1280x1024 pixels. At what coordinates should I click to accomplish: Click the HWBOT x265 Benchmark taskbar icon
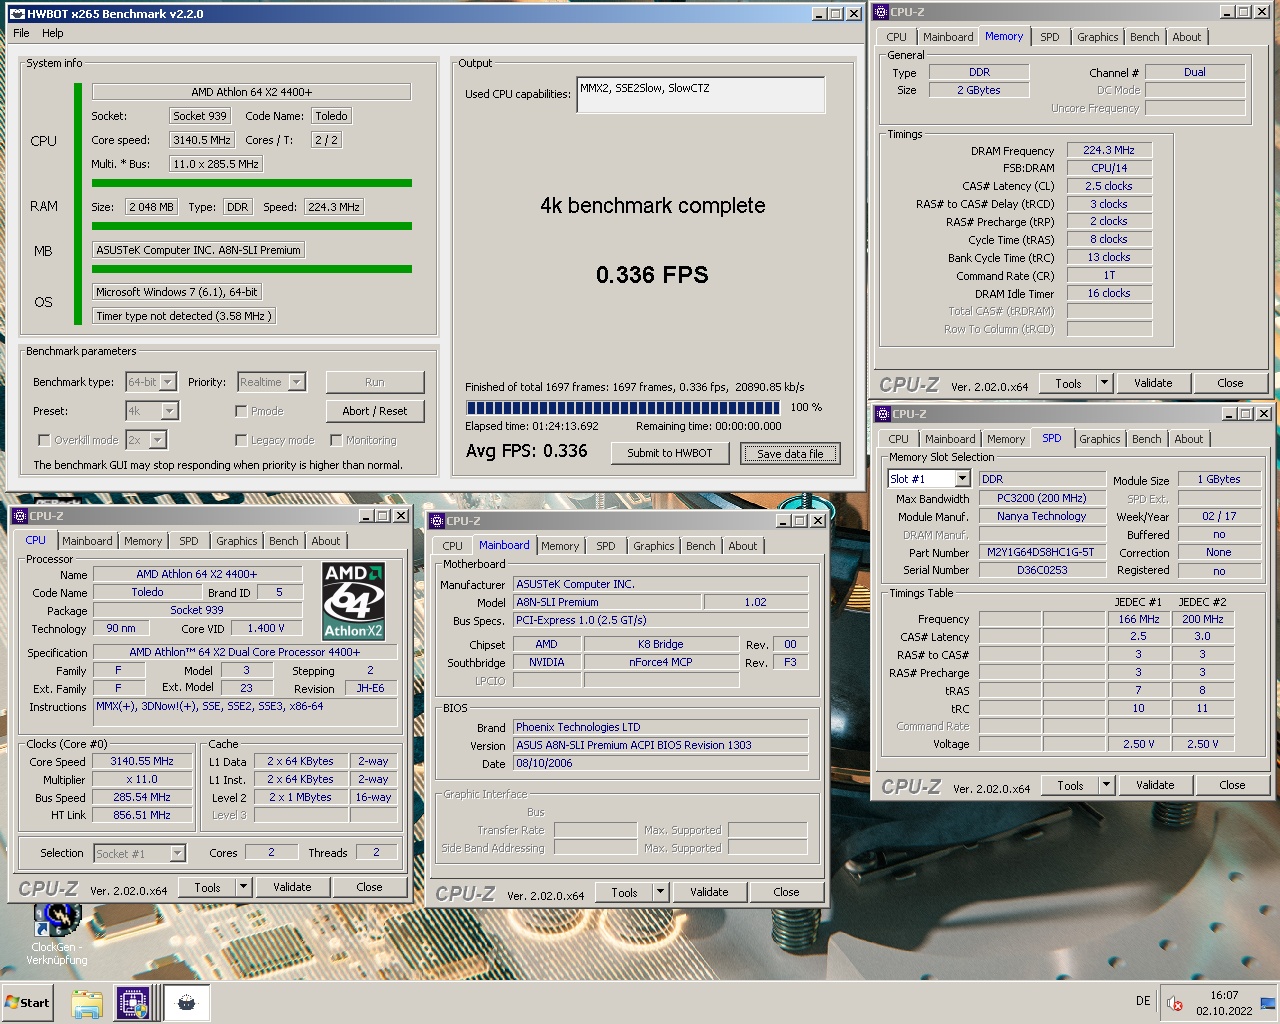pos(186,1003)
